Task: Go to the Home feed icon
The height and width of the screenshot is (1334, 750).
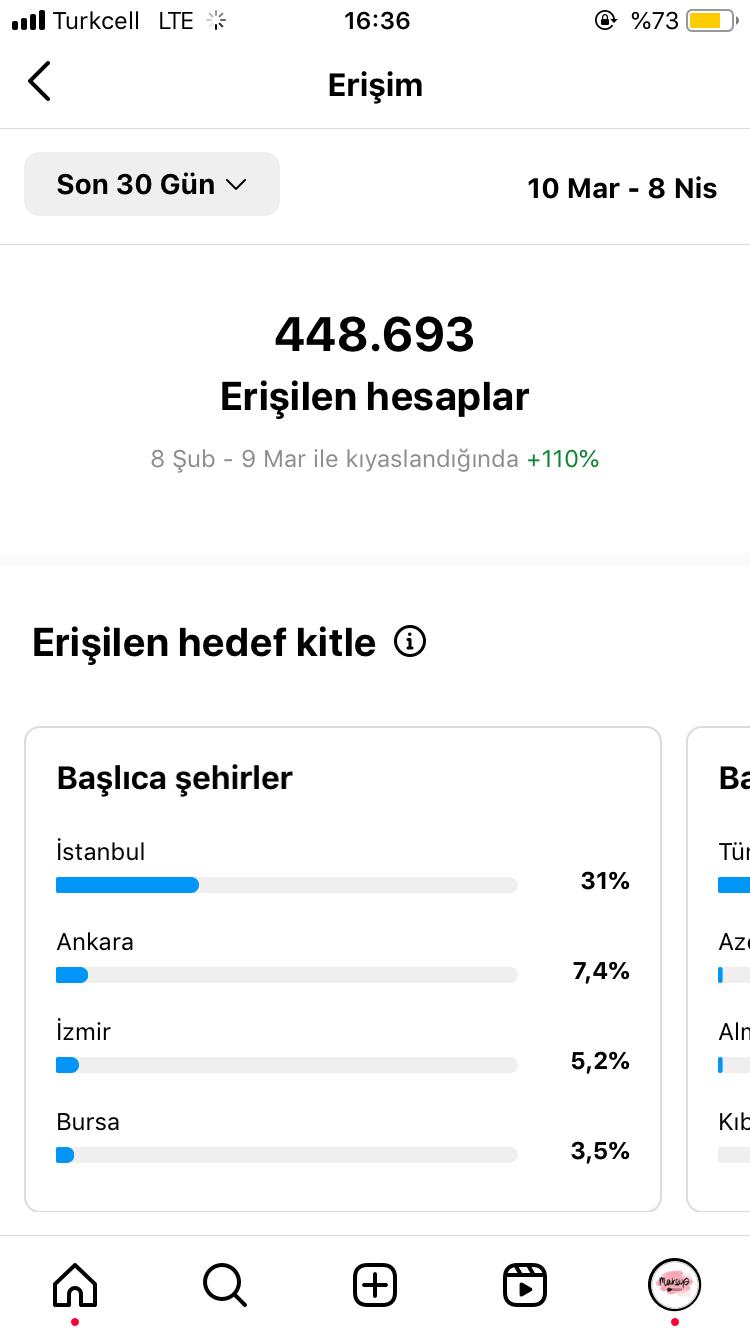Action: 75,1284
